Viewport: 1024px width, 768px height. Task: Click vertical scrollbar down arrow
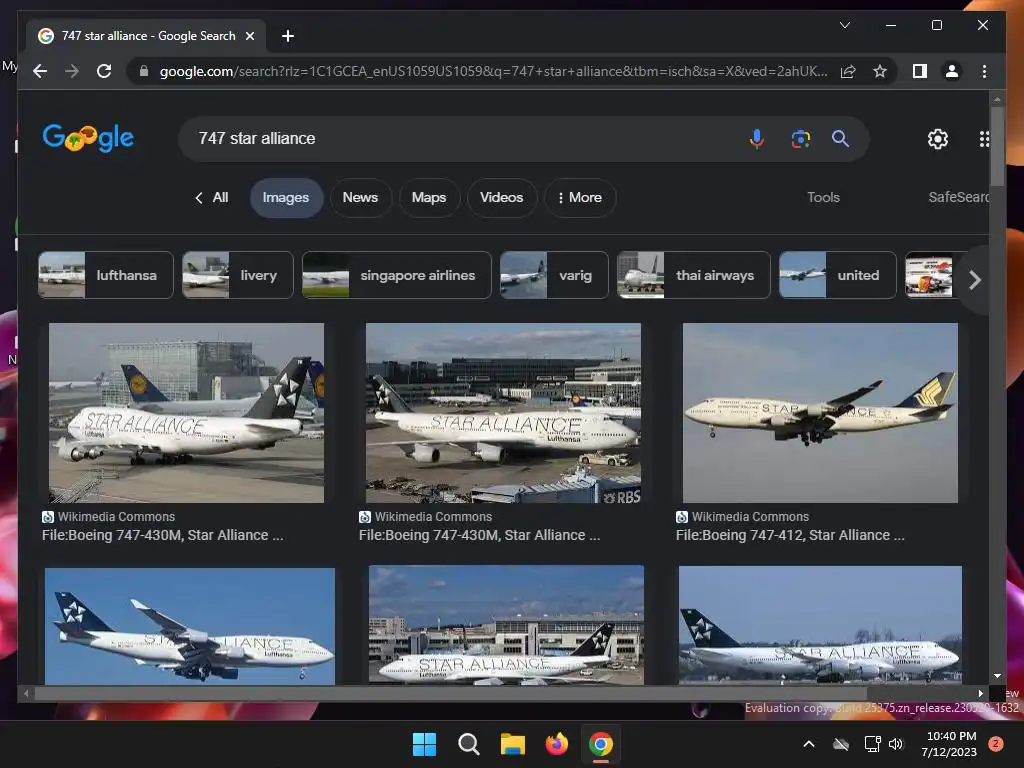pyautogui.click(x=997, y=676)
